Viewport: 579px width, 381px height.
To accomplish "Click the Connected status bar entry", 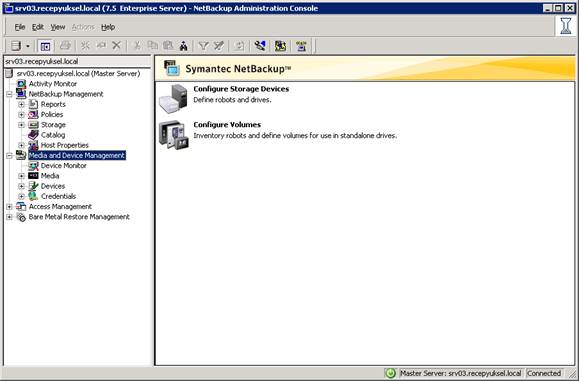I will click(x=544, y=373).
